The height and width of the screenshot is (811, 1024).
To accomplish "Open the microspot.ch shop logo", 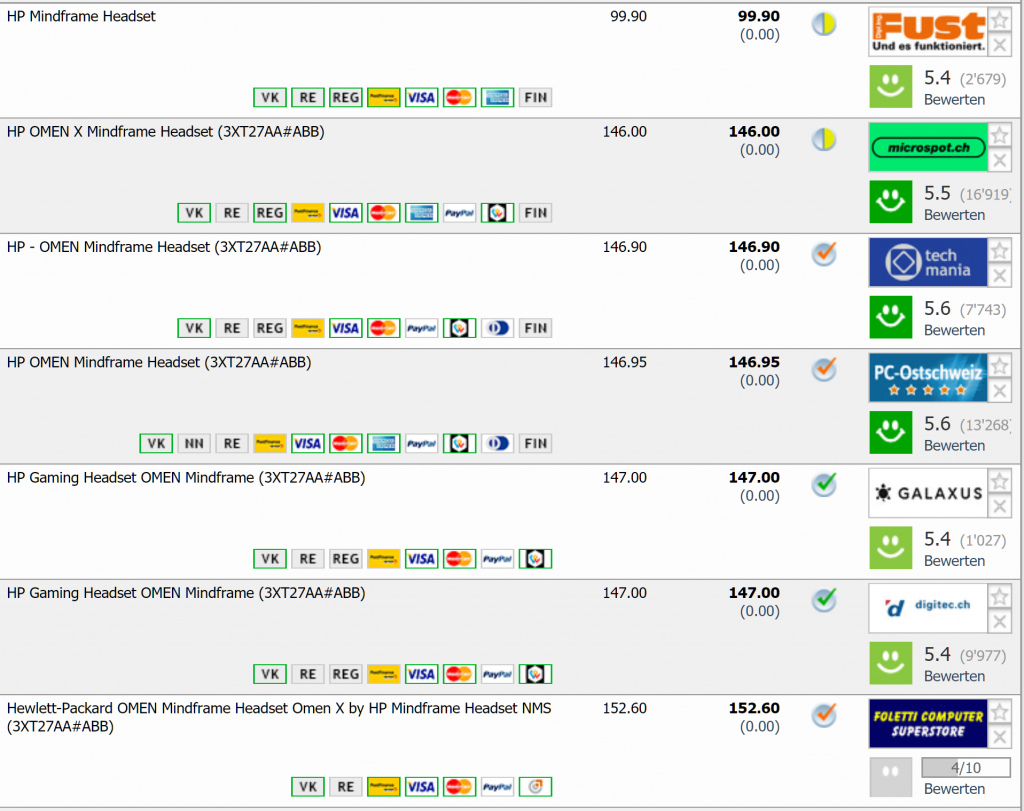I will (x=927, y=148).
